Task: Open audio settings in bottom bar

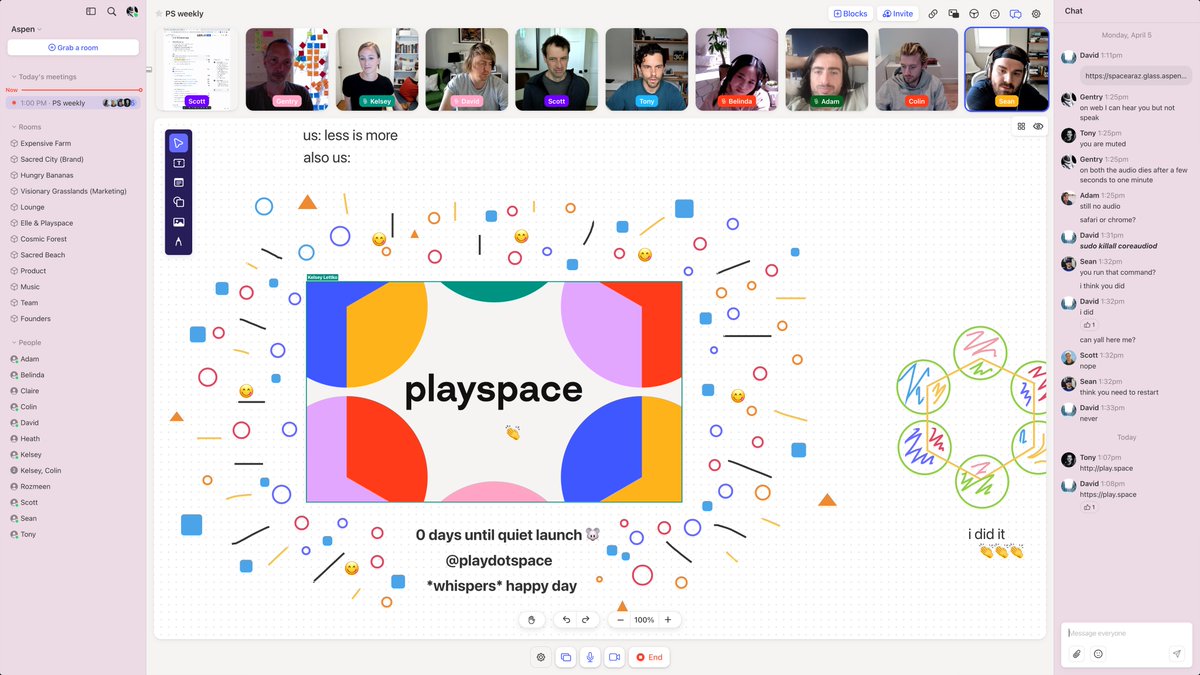Action: click(540, 657)
